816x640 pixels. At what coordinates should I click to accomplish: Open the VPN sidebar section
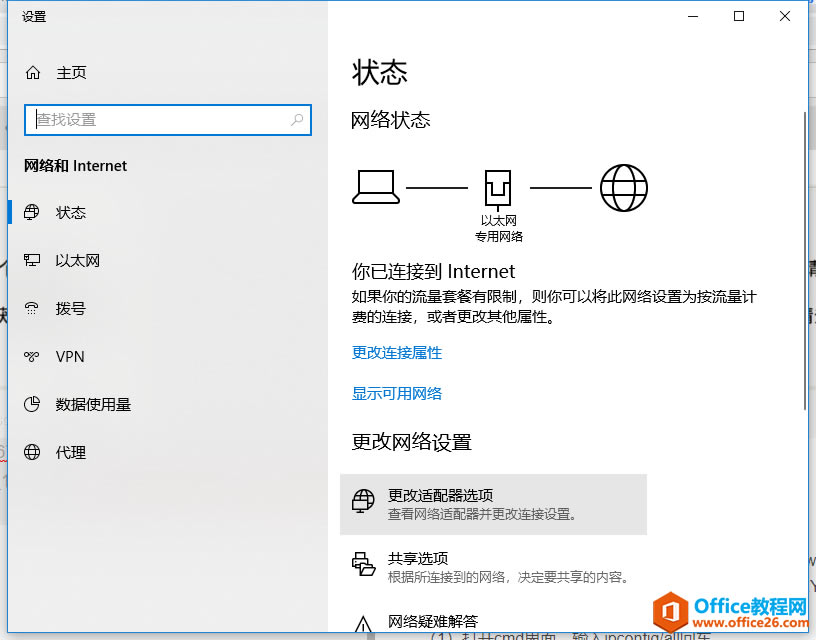pos(70,357)
